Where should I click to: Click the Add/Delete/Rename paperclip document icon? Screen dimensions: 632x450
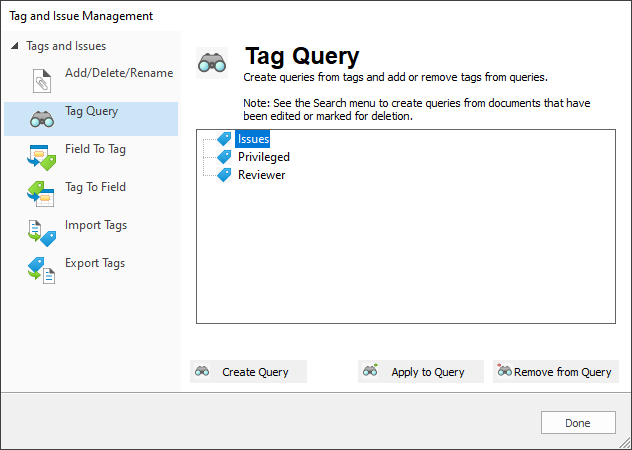[42, 81]
